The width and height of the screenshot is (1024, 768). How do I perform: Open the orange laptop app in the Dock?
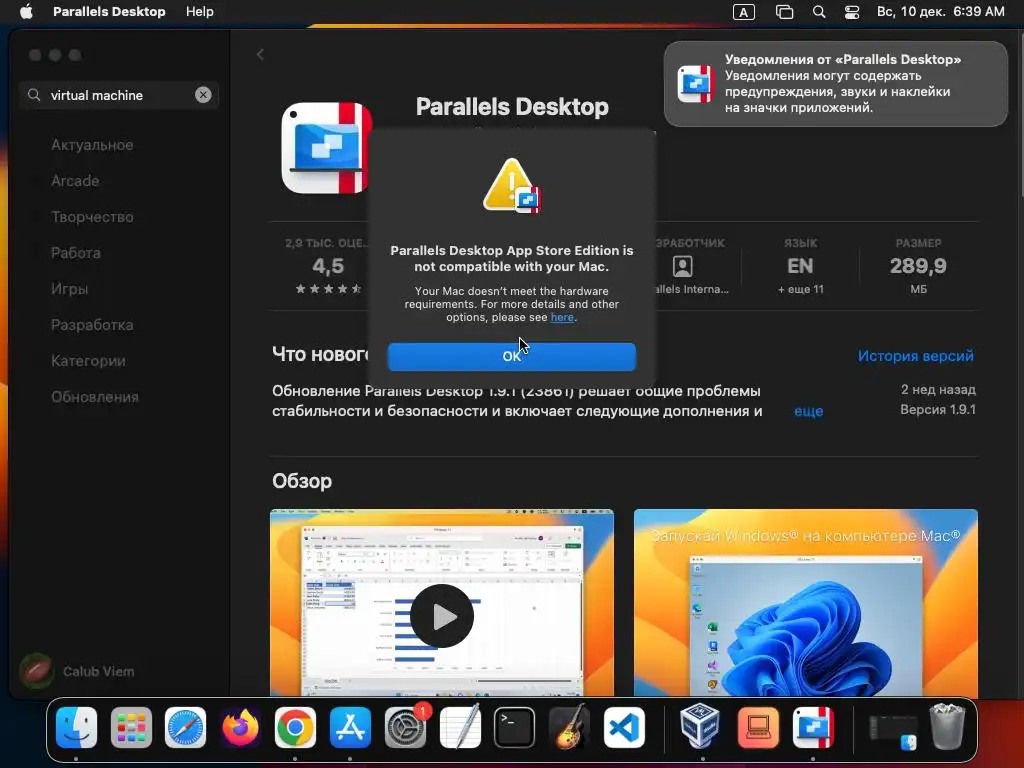coord(758,728)
